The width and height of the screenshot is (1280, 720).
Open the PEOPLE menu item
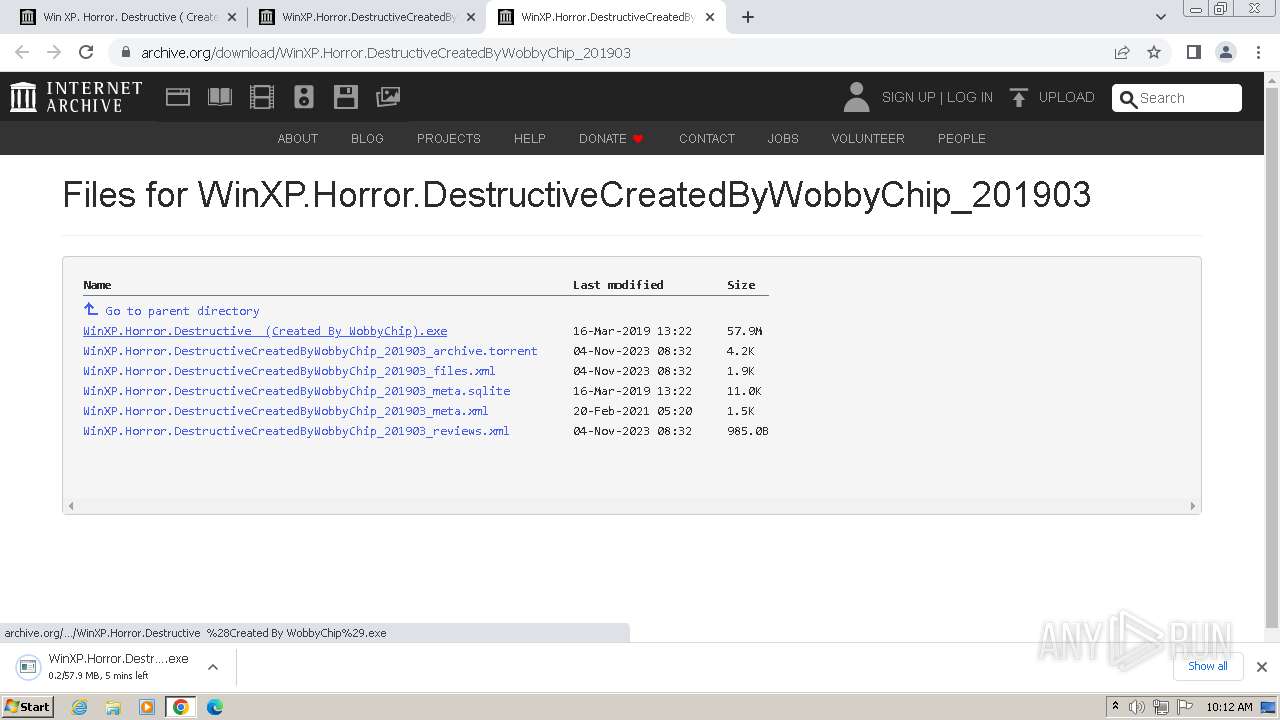click(962, 138)
